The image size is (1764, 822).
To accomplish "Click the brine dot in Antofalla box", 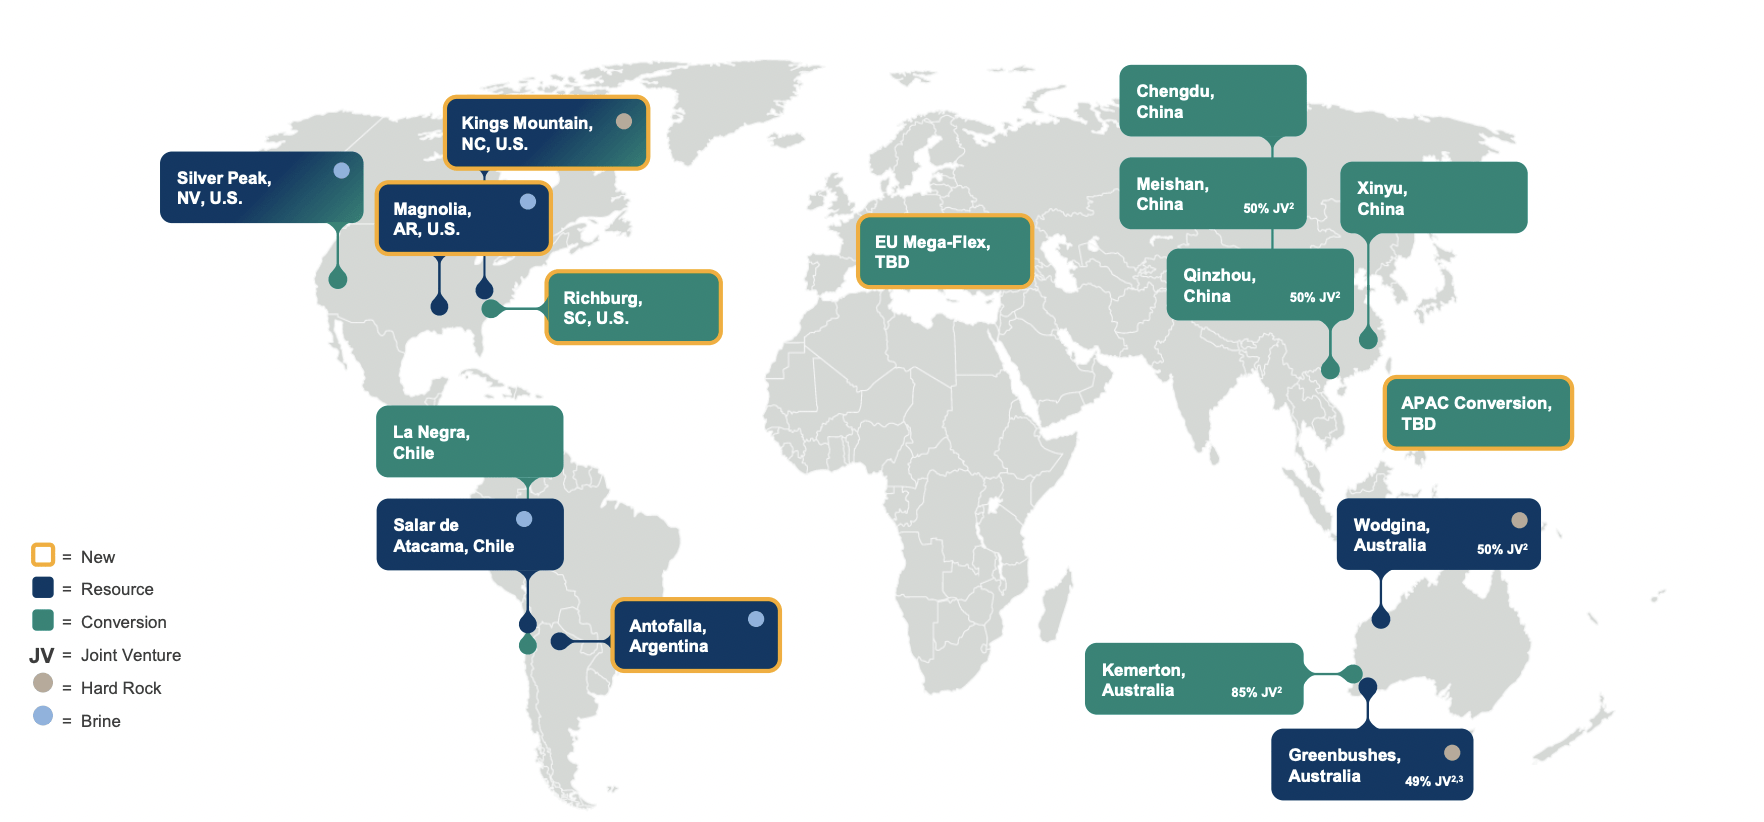I will pyautogui.click(x=756, y=619).
